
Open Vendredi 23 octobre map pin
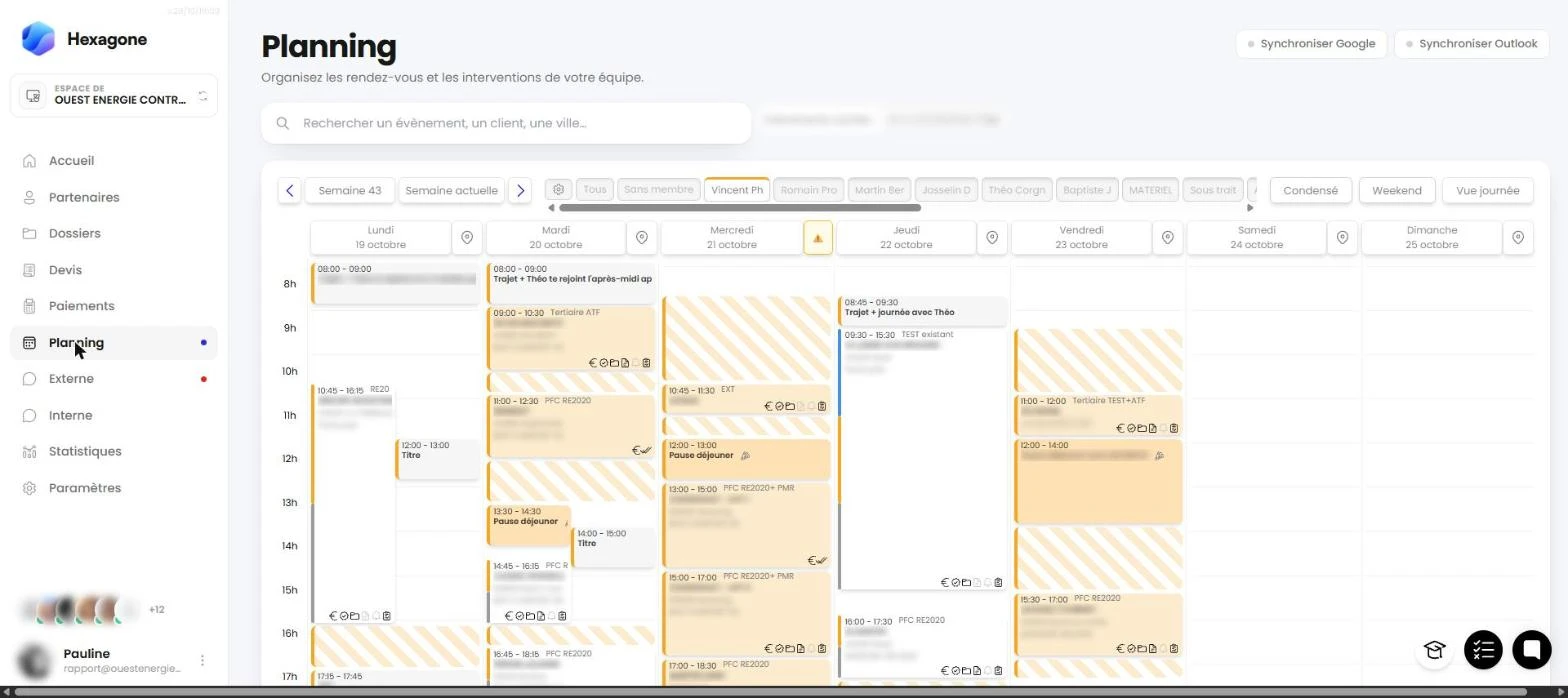pos(1168,238)
